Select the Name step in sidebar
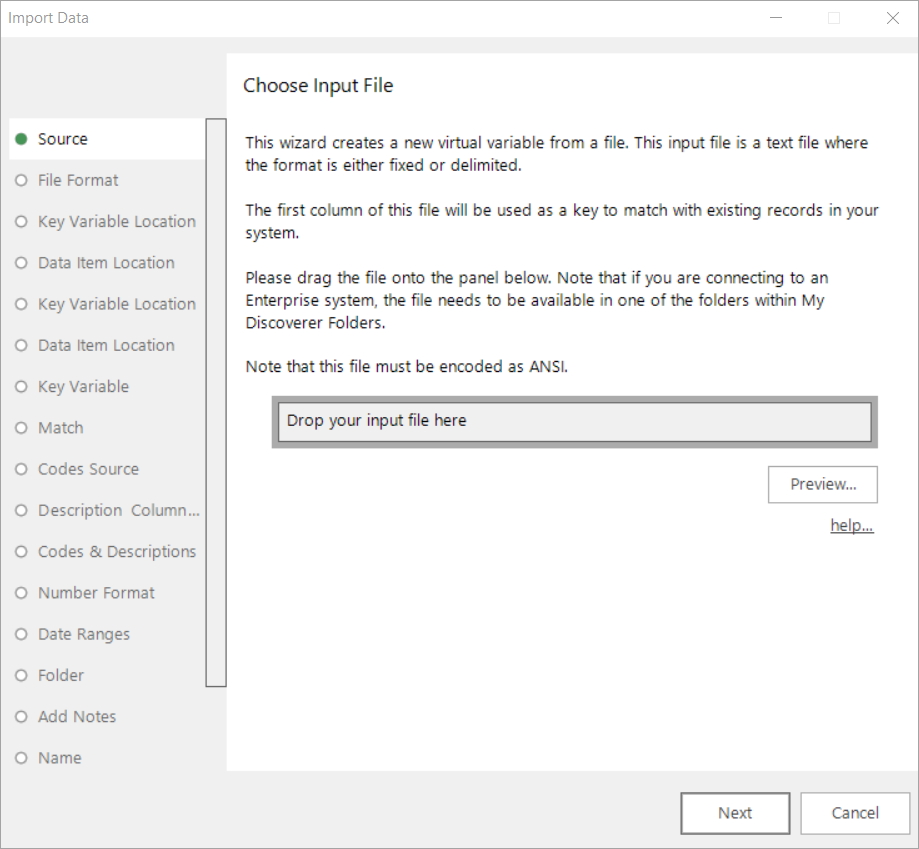This screenshot has width=919, height=849. (x=107, y=758)
